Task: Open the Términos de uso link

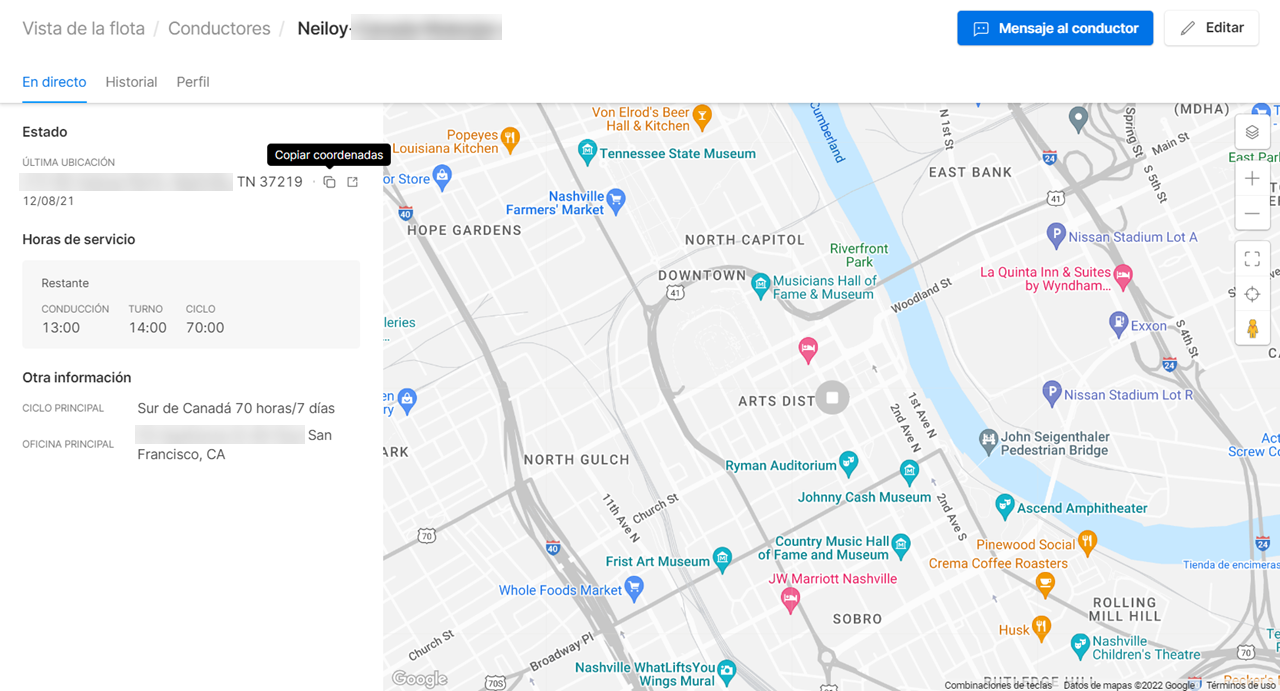Action: point(1240,685)
